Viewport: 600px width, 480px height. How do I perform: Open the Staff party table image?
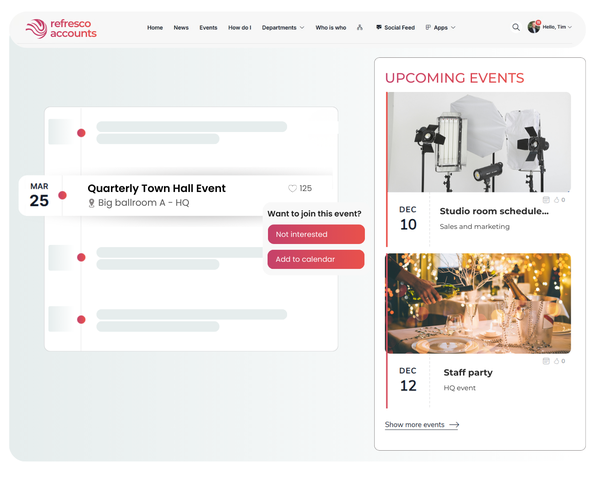pyautogui.click(x=479, y=304)
